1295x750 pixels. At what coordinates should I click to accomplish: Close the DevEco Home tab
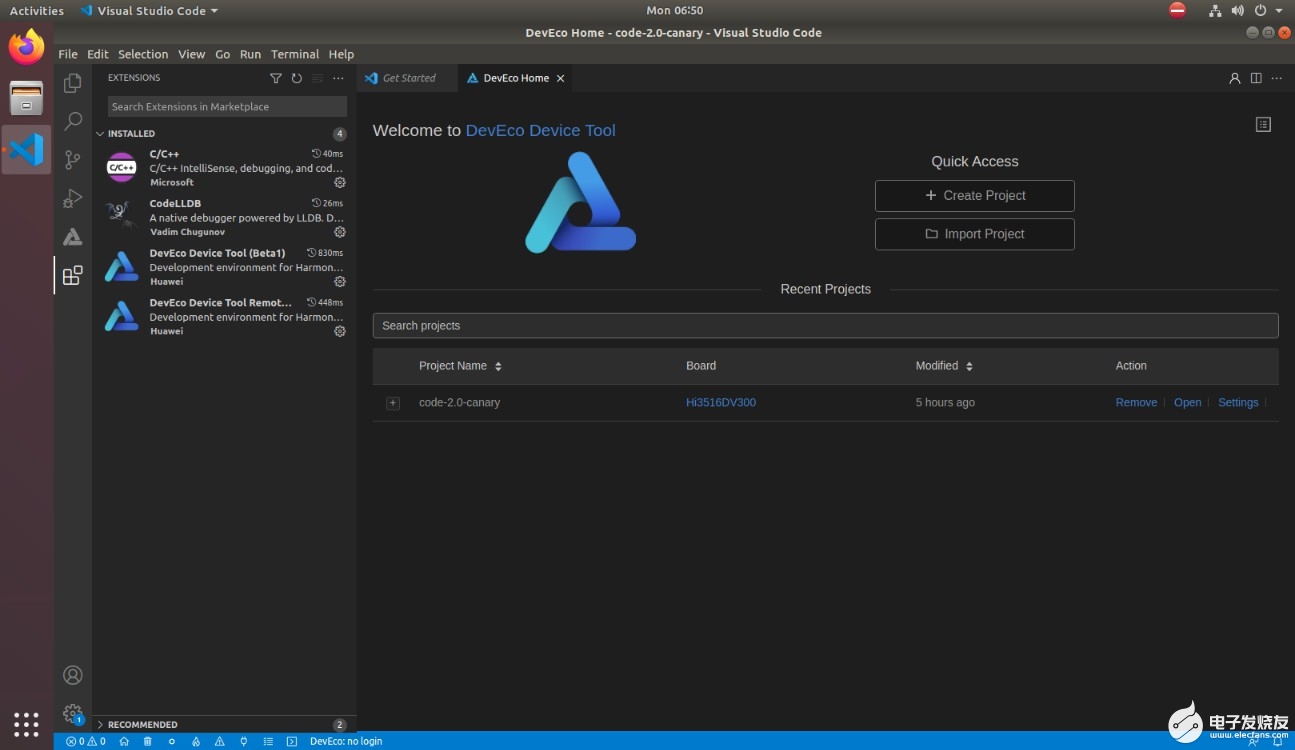(560, 78)
